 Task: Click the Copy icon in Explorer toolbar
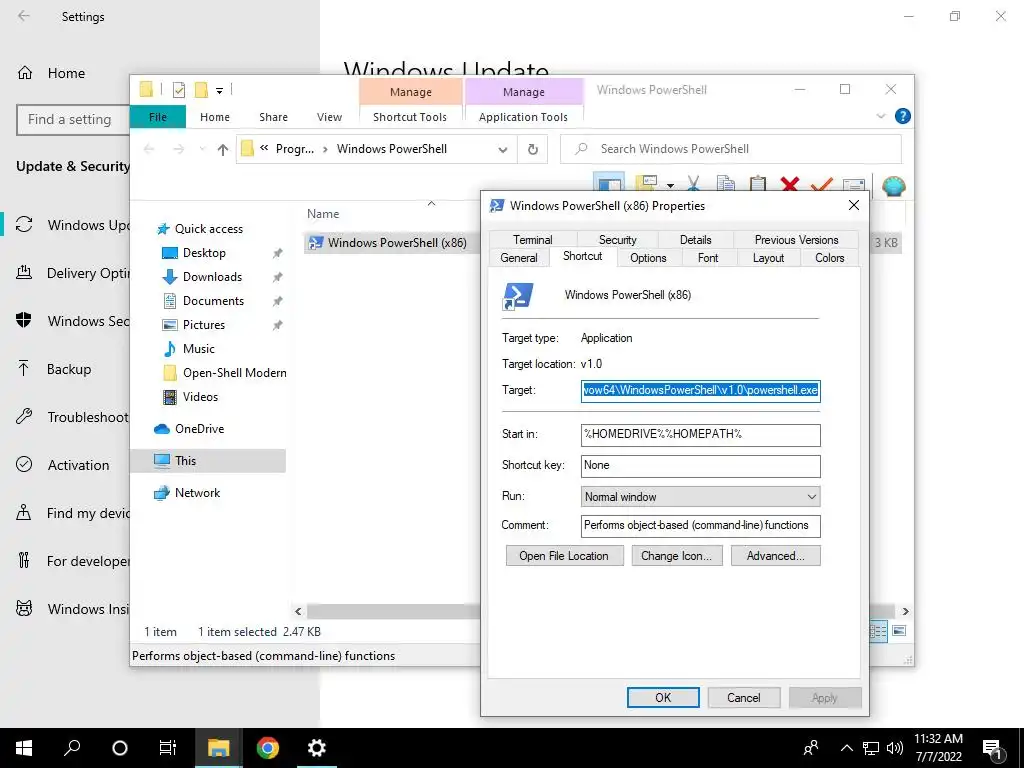(x=726, y=185)
